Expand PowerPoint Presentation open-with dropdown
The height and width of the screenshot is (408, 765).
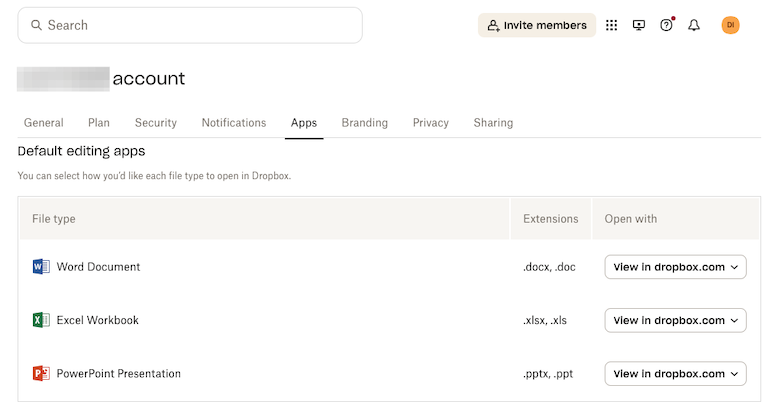point(675,373)
